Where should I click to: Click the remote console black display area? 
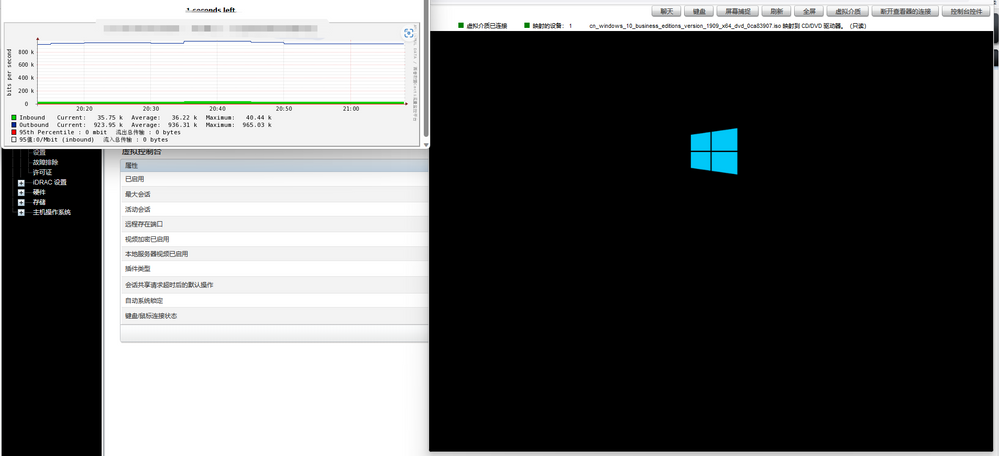[x=710, y=241]
